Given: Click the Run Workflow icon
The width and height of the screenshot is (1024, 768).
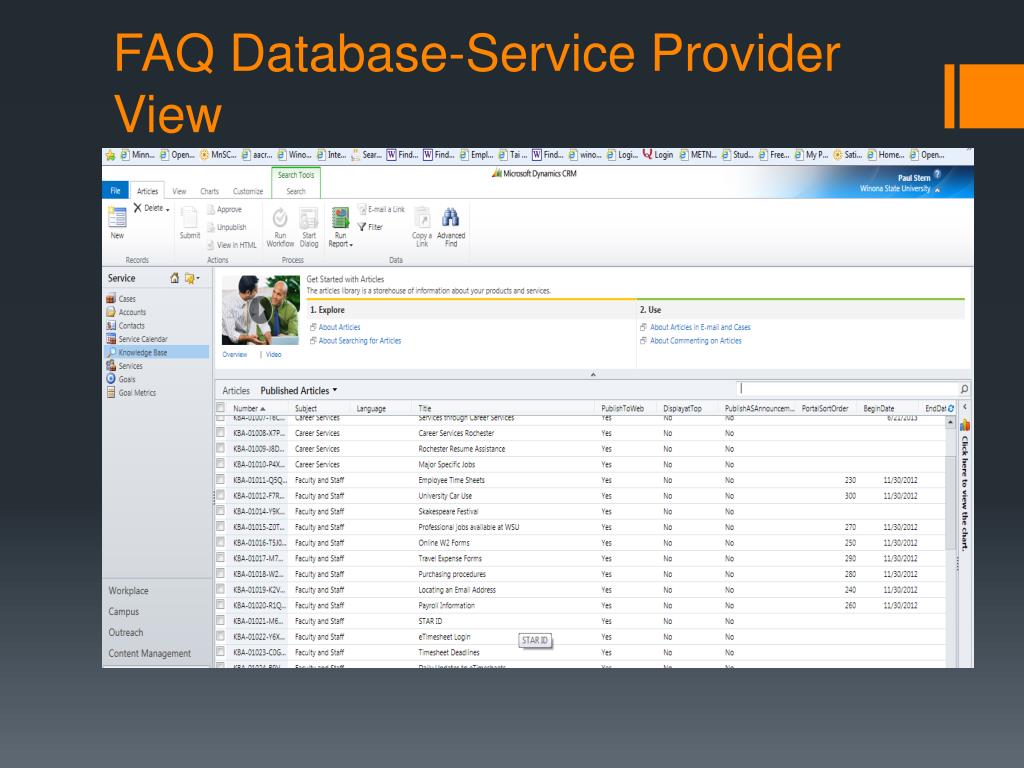Looking at the screenshot, I should [280, 218].
